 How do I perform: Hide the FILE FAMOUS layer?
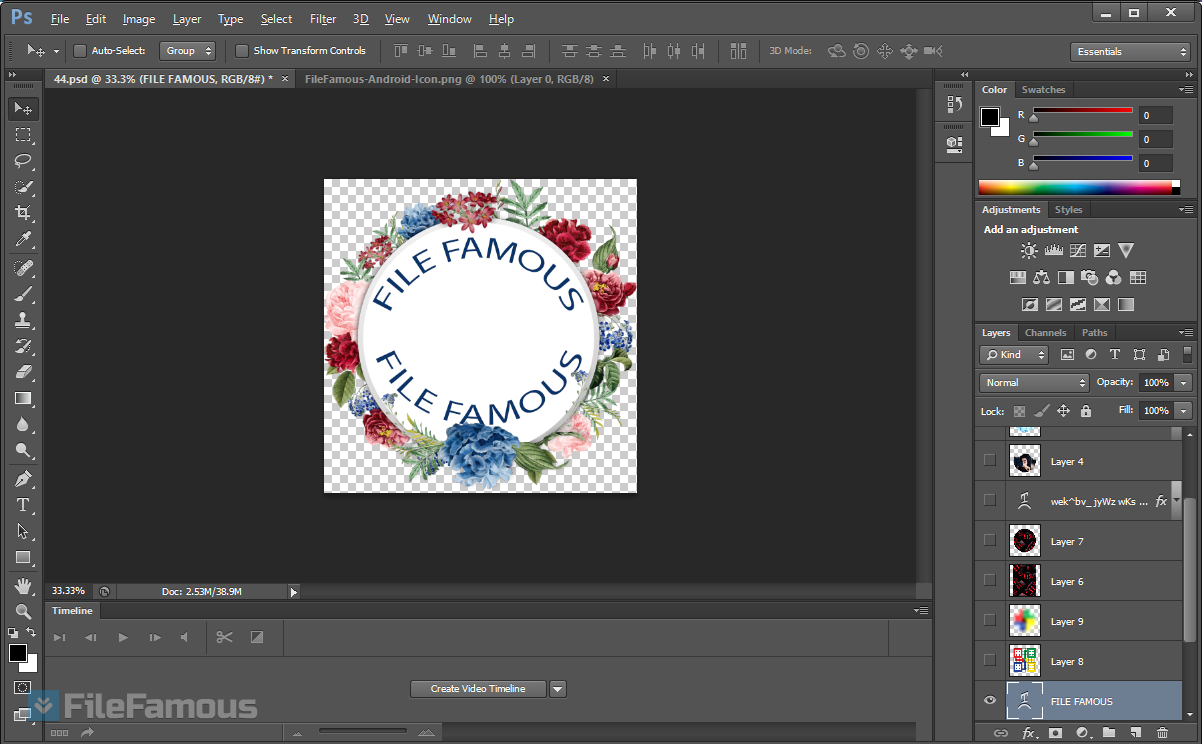(x=990, y=701)
